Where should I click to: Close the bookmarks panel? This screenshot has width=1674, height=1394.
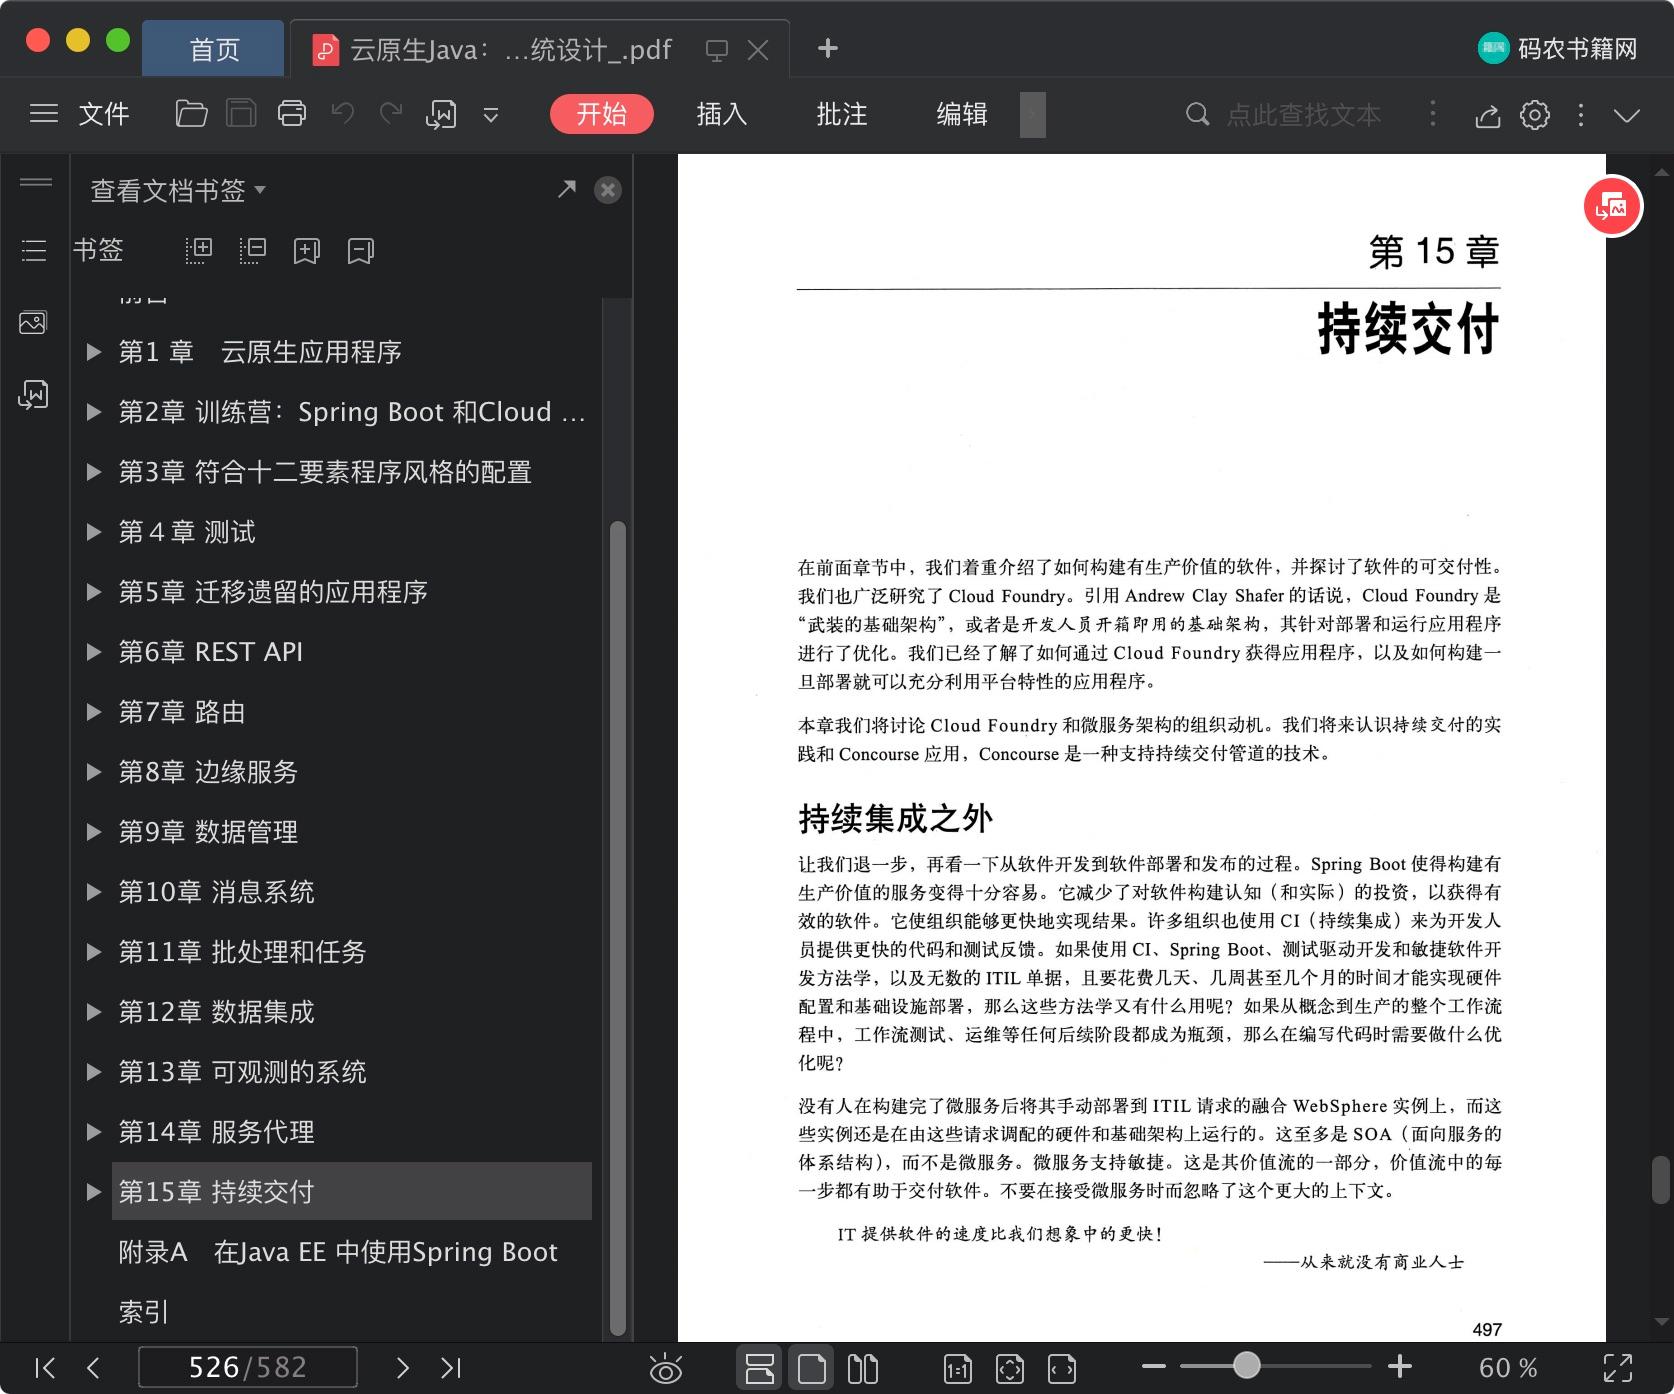pos(607,190)
